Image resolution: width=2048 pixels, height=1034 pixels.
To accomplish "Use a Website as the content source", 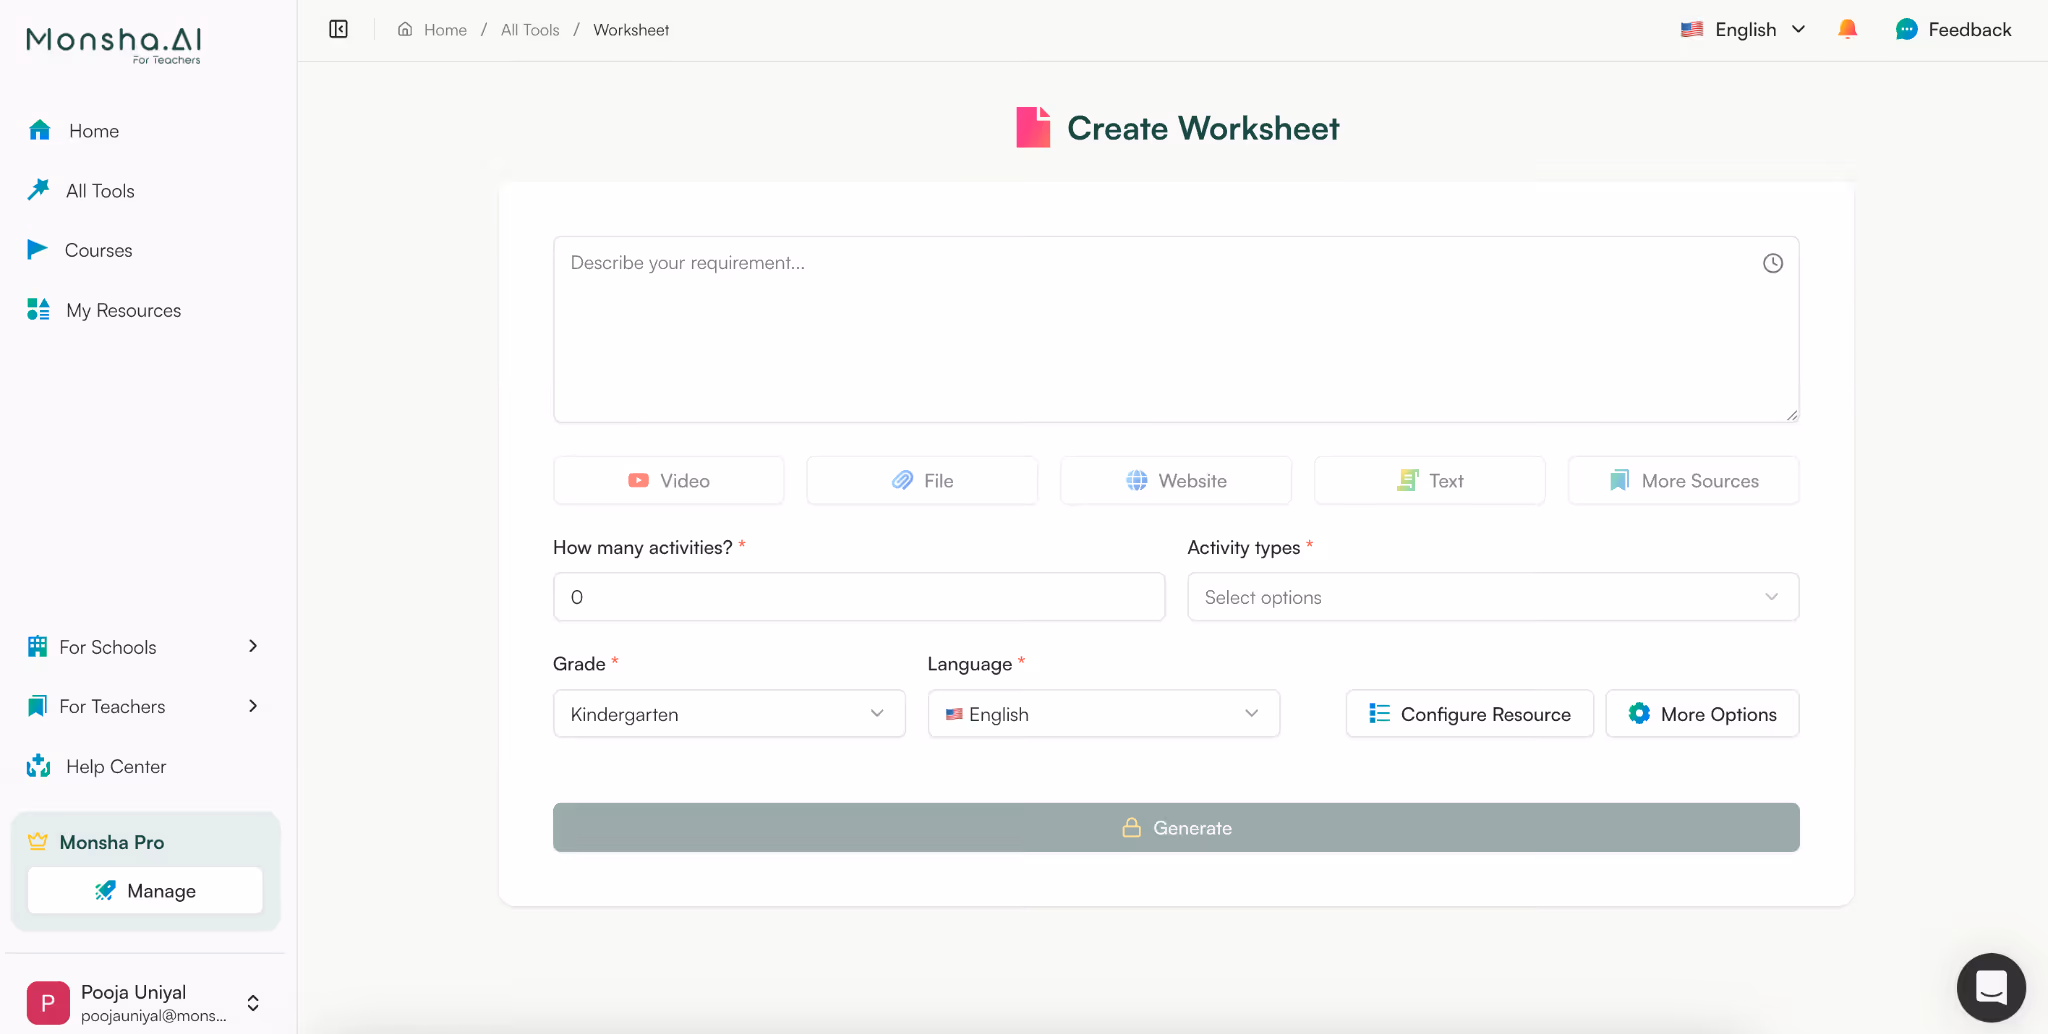I will [x=1175, y=480].
